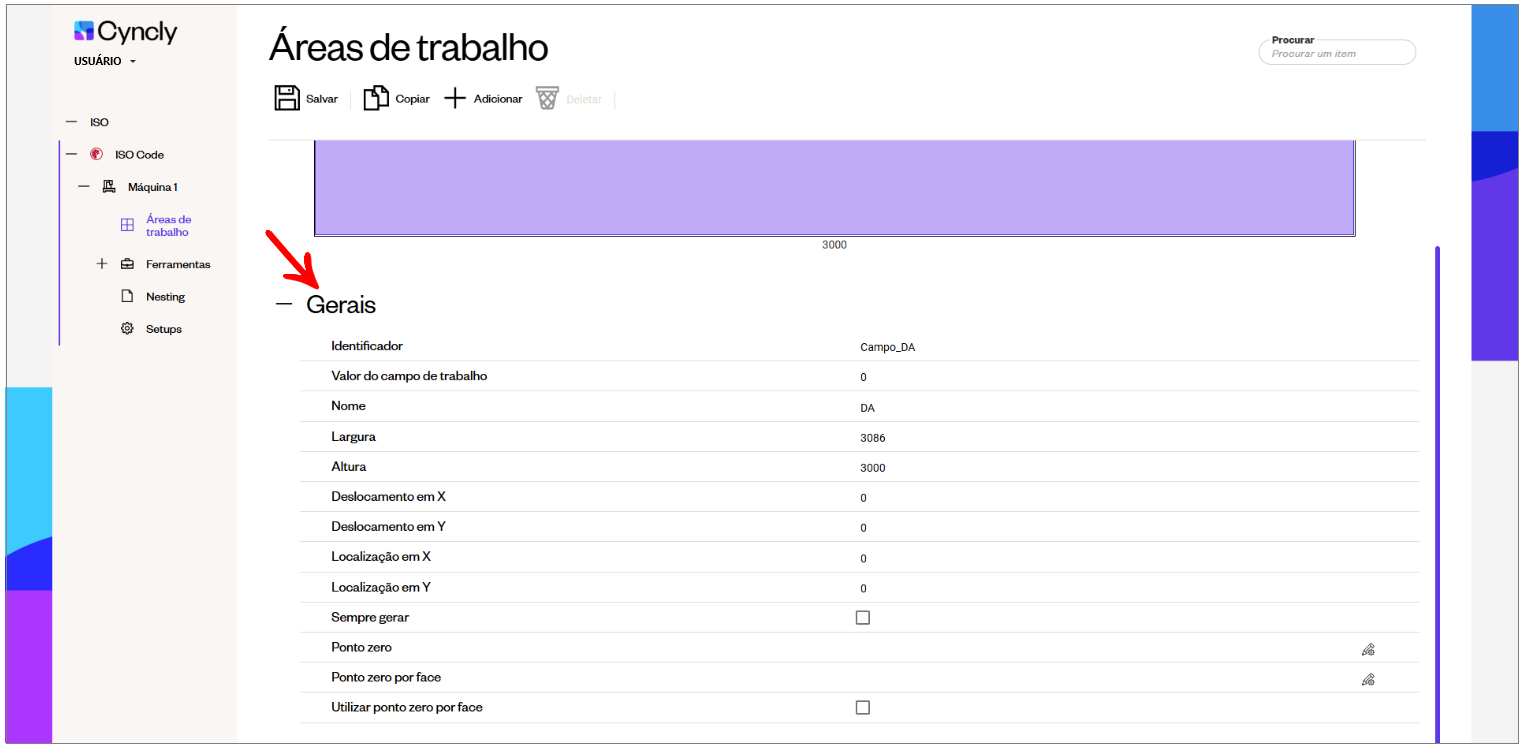Toggle Utilizar ponto zero por face checkbox
The image size is (1522, 745).
click(863, 708)
